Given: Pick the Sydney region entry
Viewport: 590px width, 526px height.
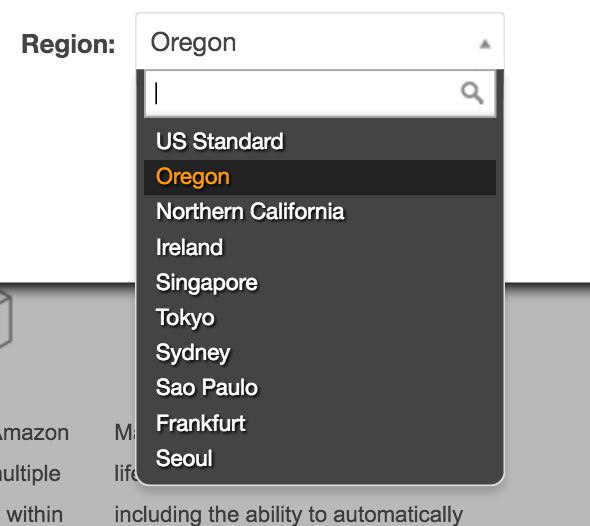Looking at the screenshot, I should click(320, 353).
